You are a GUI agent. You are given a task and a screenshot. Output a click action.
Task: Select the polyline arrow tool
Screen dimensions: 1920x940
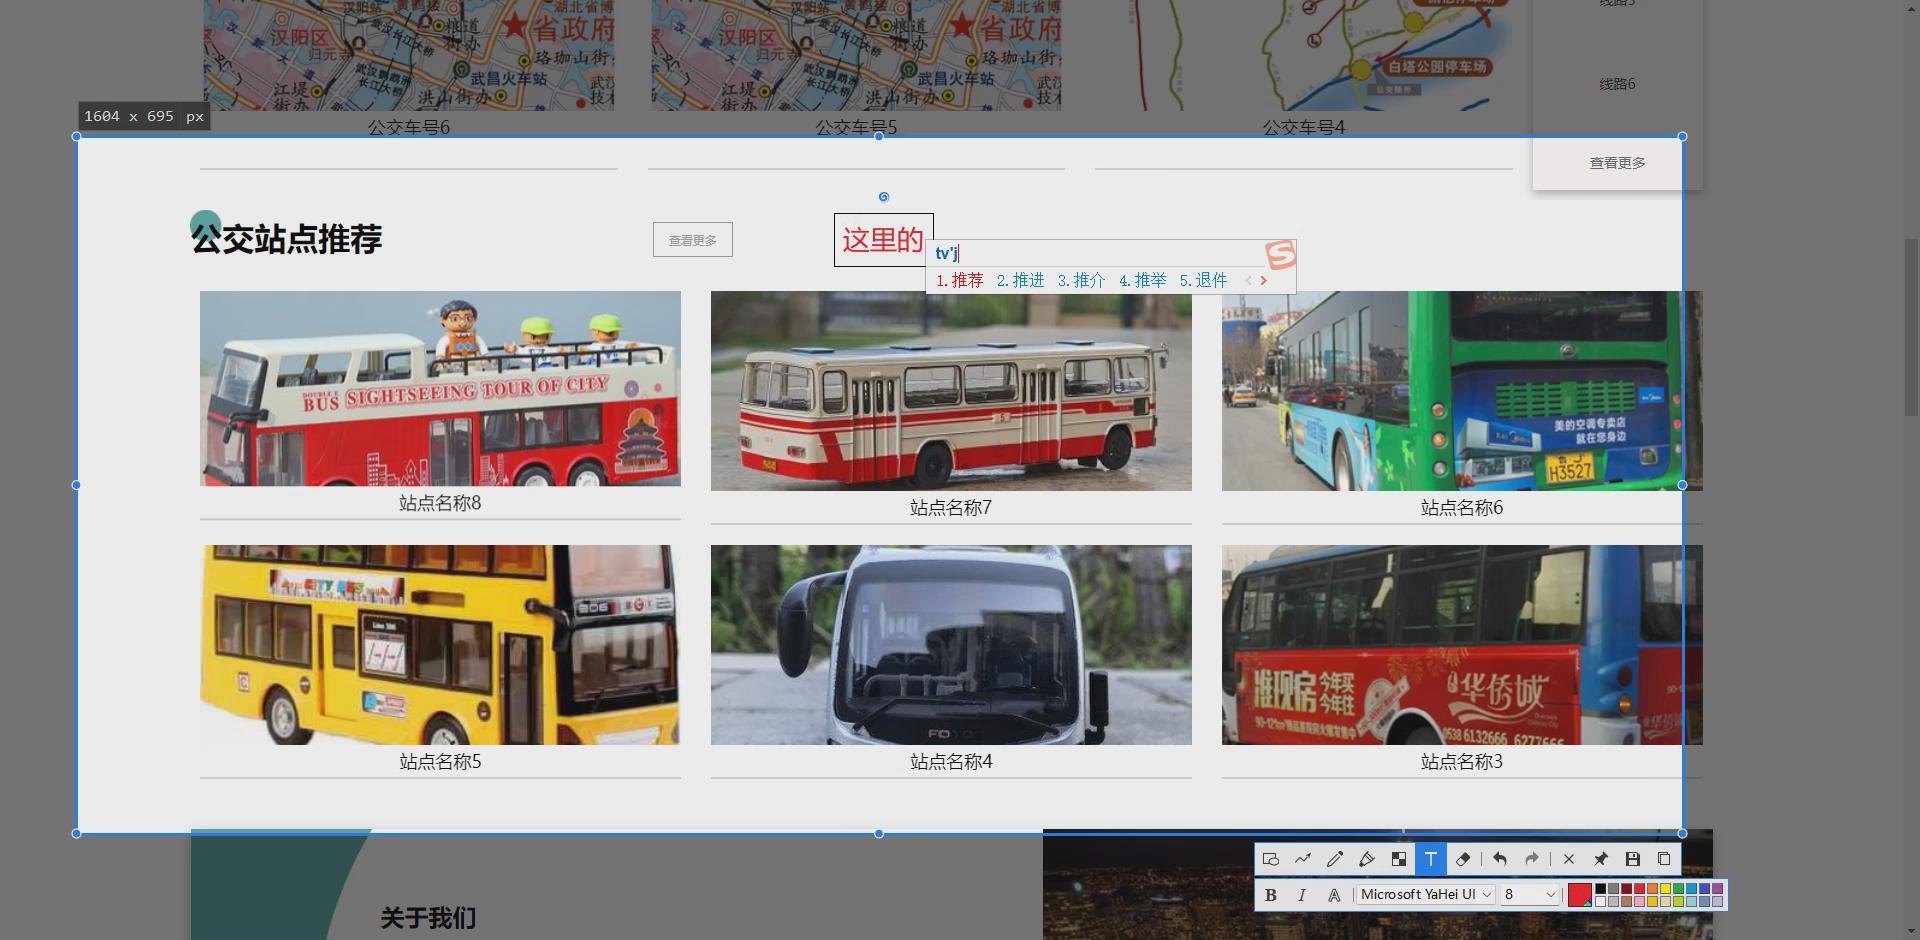click(1303, 859)
